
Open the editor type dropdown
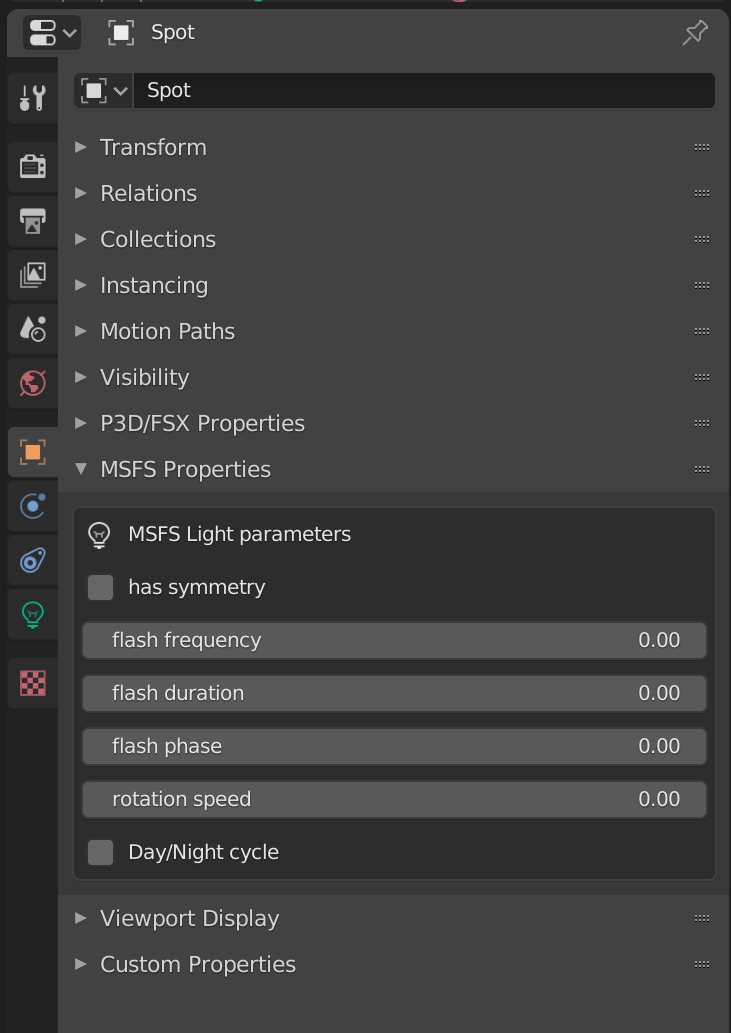[53, 33]
